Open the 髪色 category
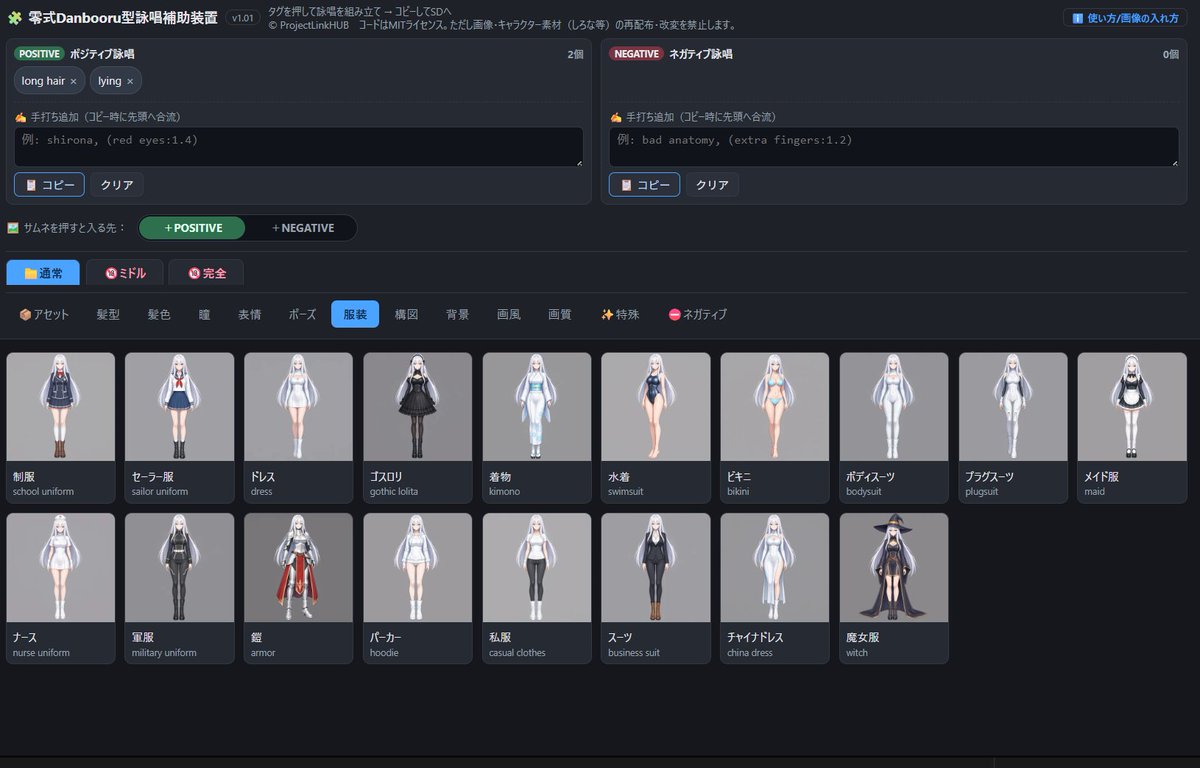Viewport: 1200px width, 768px height. 159,314
